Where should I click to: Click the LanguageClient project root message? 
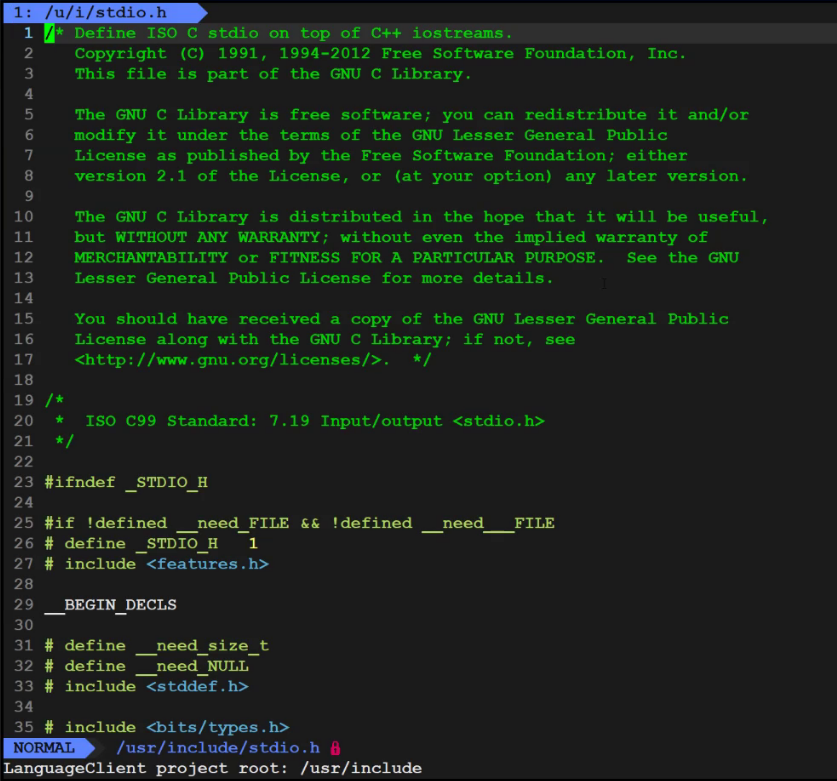coord(212,768)
